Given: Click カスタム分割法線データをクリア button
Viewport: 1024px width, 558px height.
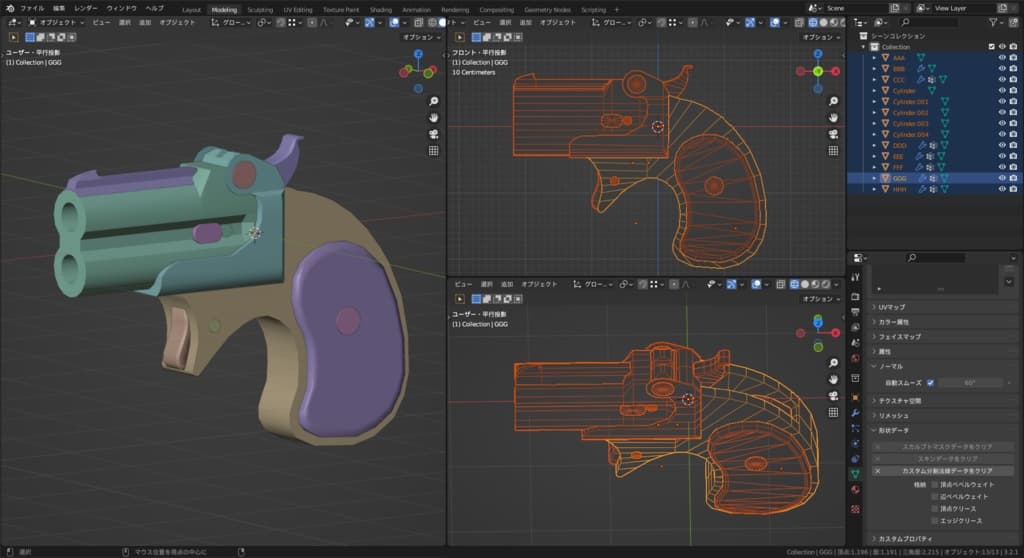Looking at the screenshot, I should pyautogui.click(x=947, y=470).
